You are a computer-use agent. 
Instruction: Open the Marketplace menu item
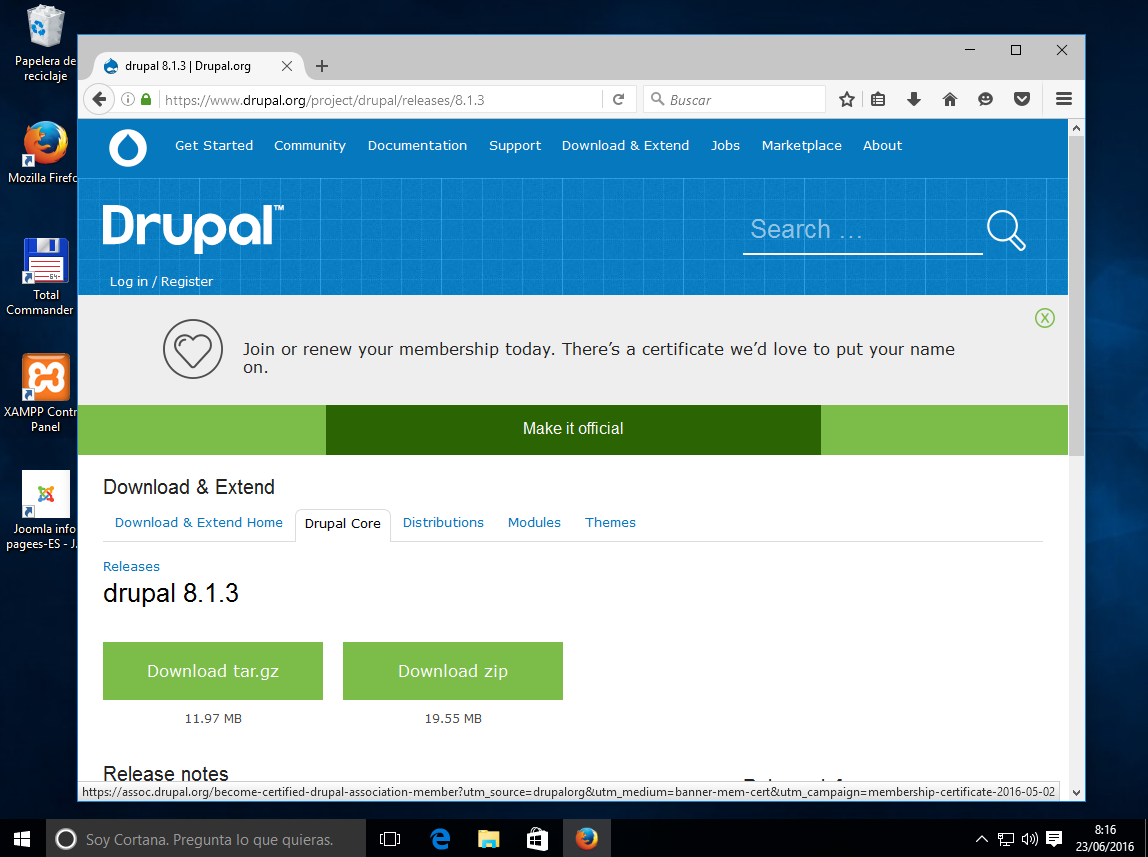(802, 146)
